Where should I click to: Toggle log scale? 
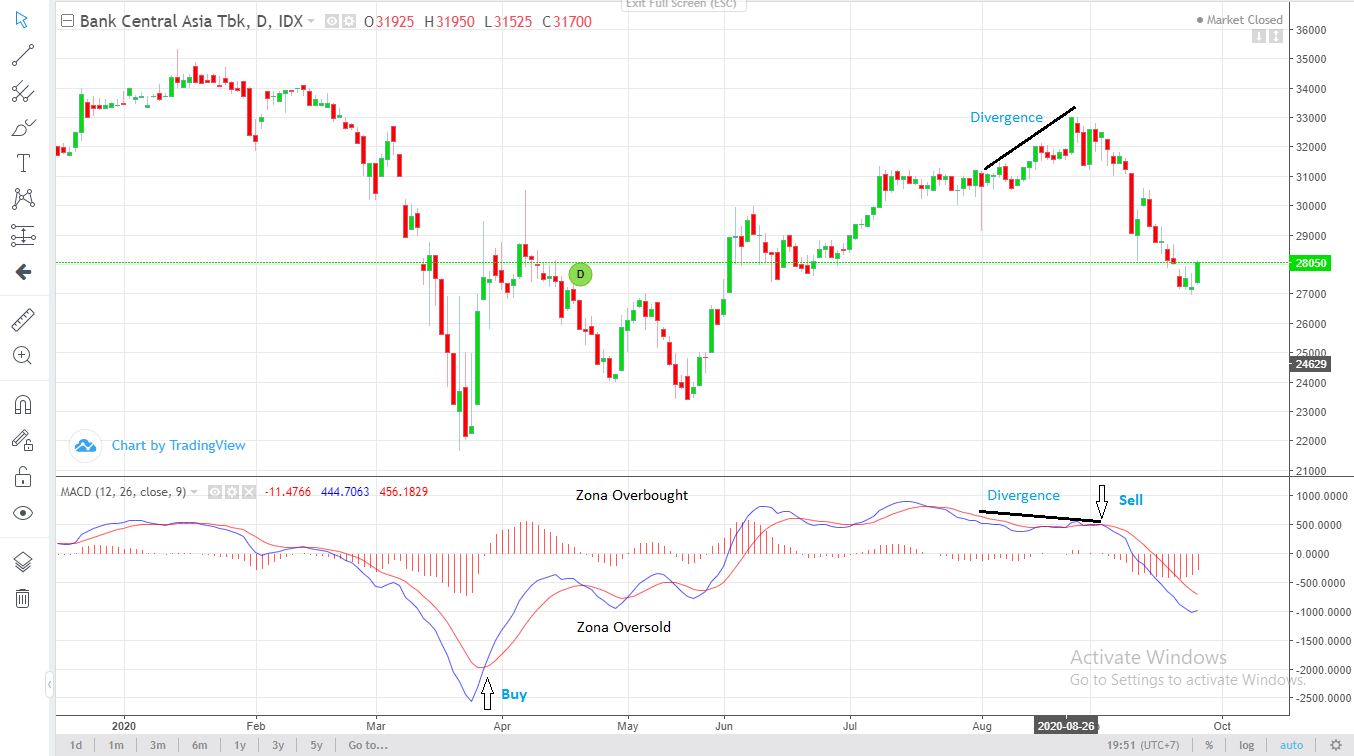(1246, 745)
